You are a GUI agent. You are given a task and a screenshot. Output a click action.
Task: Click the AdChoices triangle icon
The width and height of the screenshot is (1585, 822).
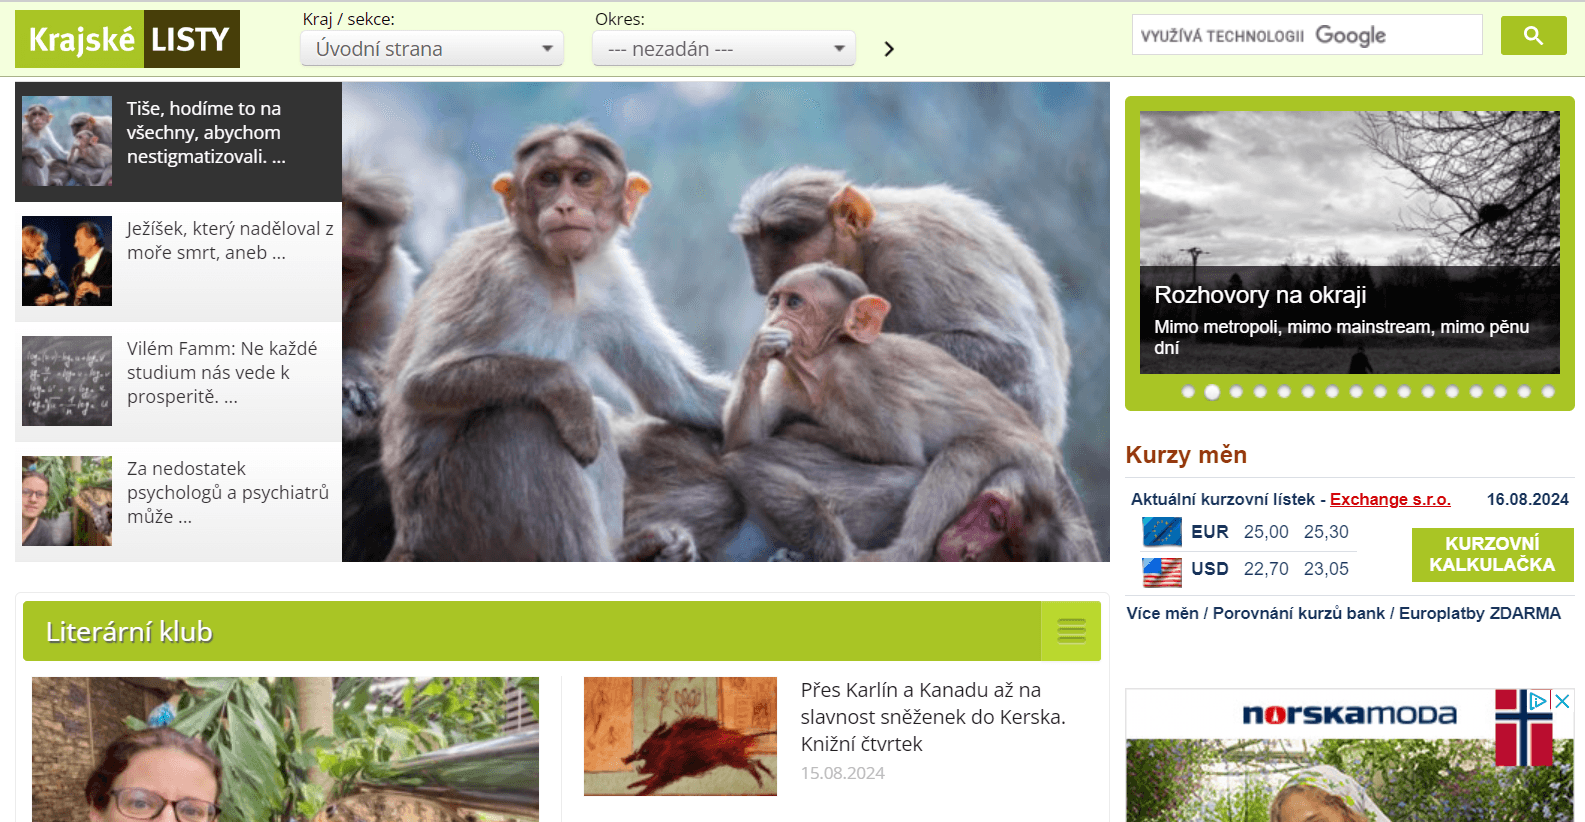point(1539,701)
